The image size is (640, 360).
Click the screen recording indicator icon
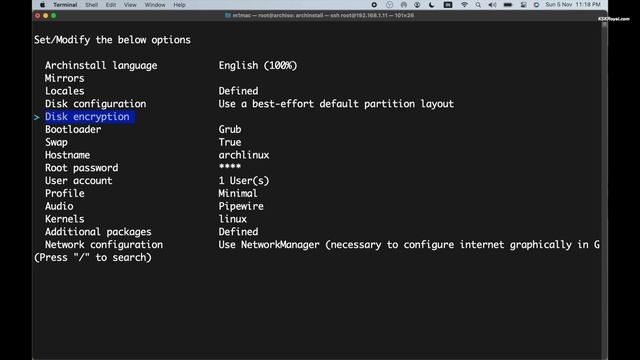(x=374, y=5)
